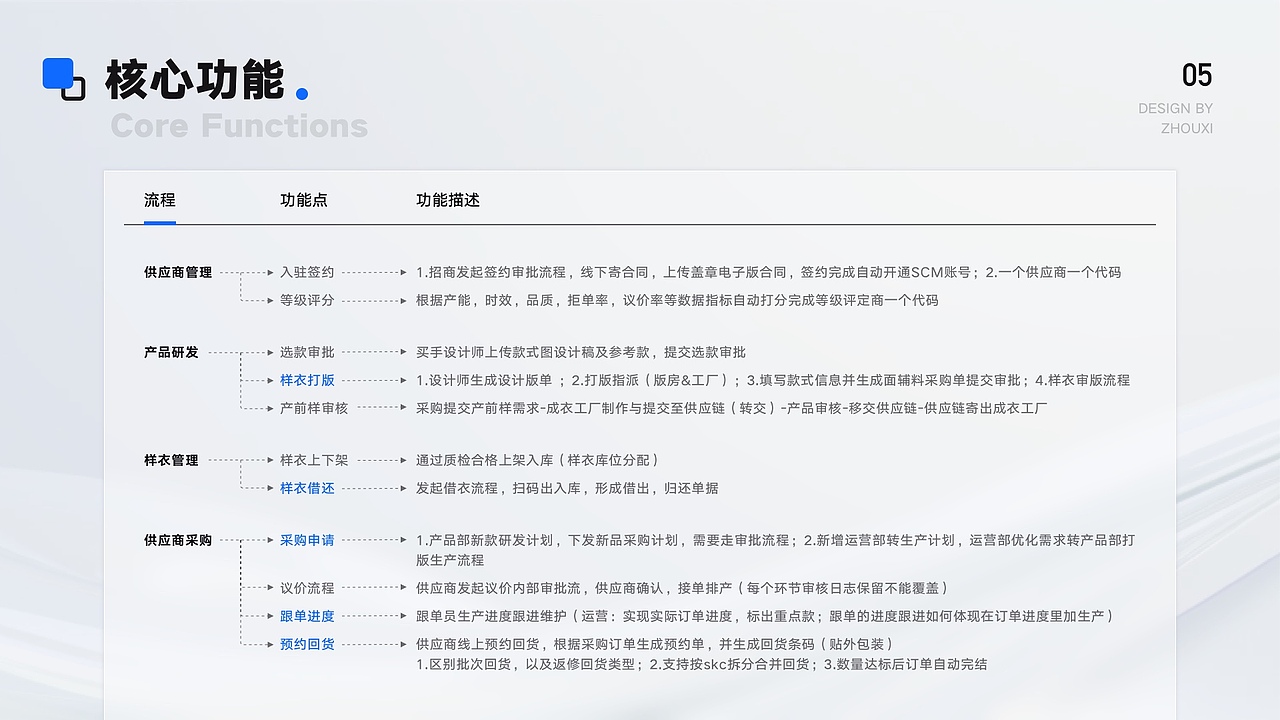Click the 产前样审核 function point
This screenshot has width=1280, height=720.
click(314, 408)
